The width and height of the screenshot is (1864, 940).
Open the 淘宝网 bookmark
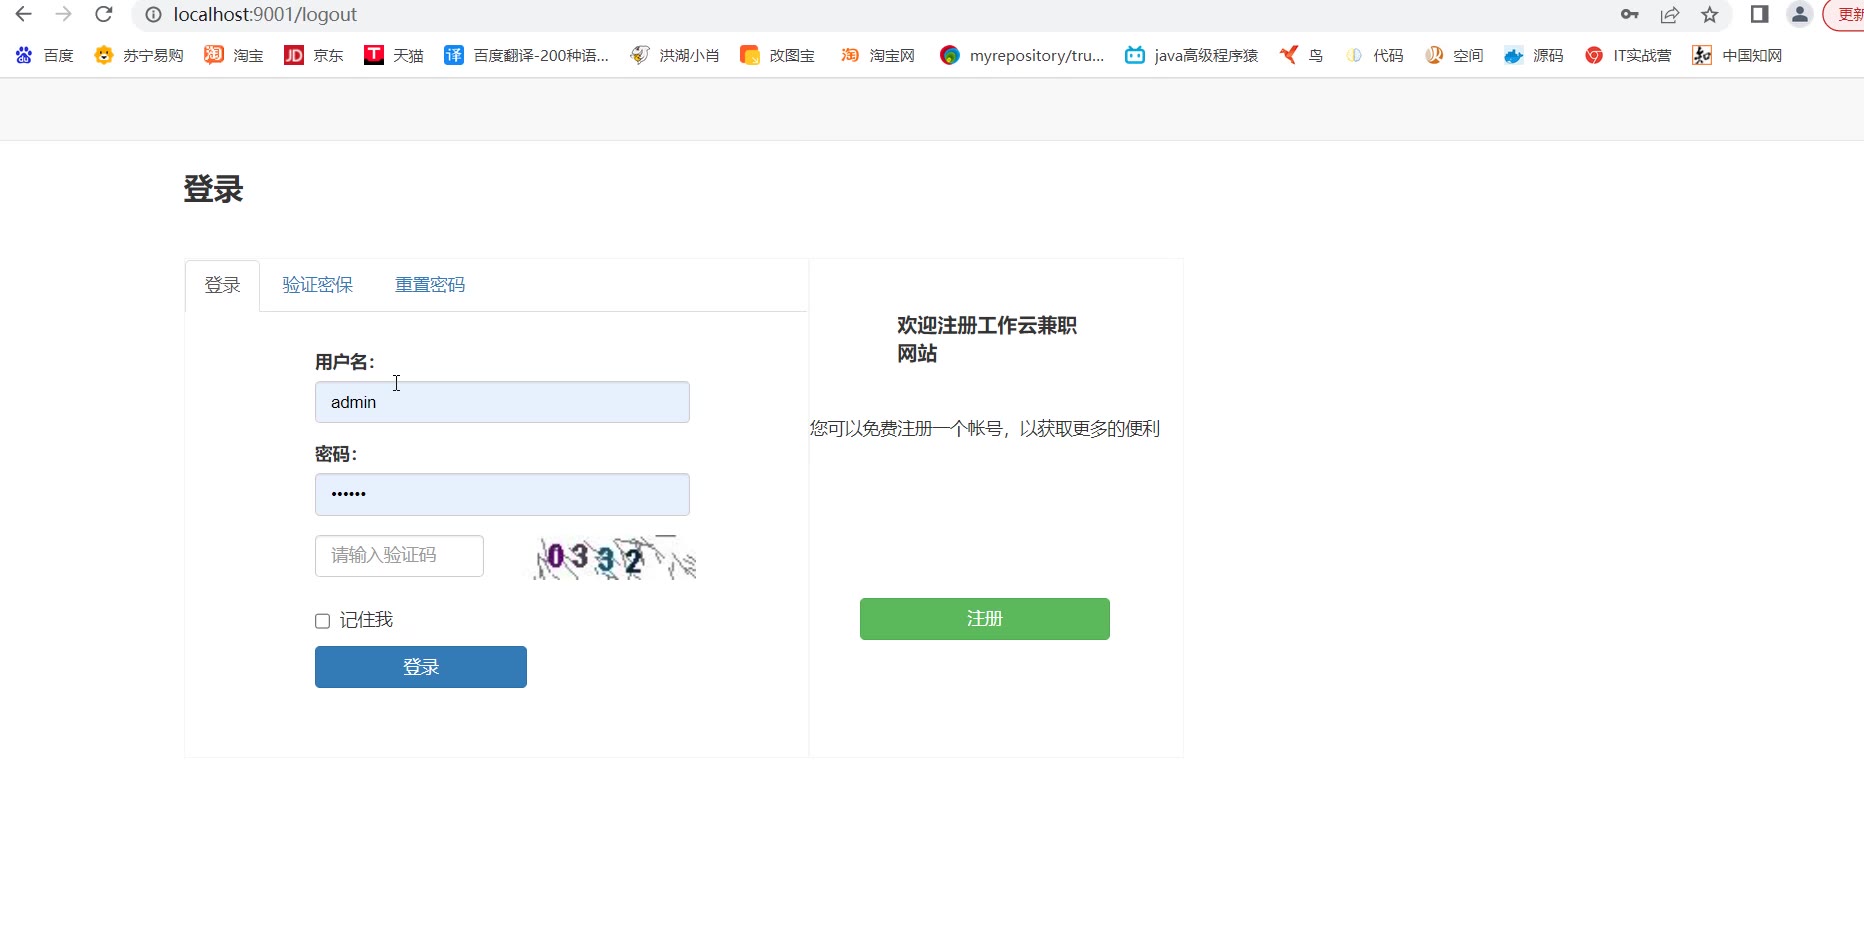878,55
